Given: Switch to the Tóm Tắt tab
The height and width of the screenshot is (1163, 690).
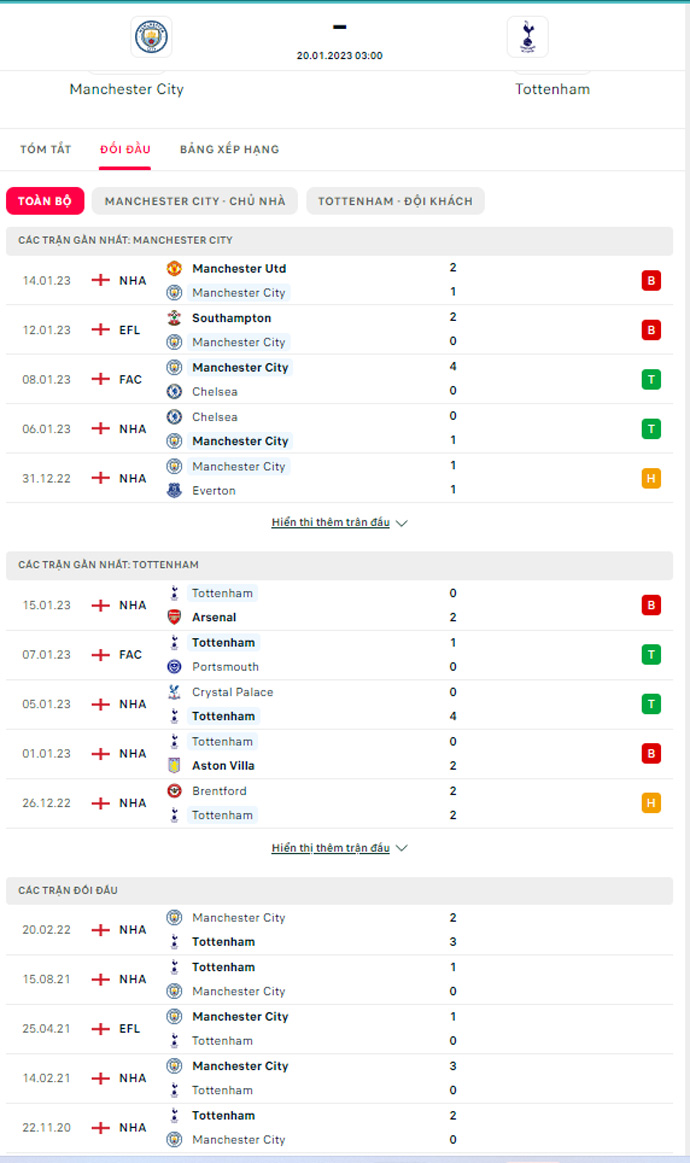Looking at the screenshot, I should coord(46,150).
